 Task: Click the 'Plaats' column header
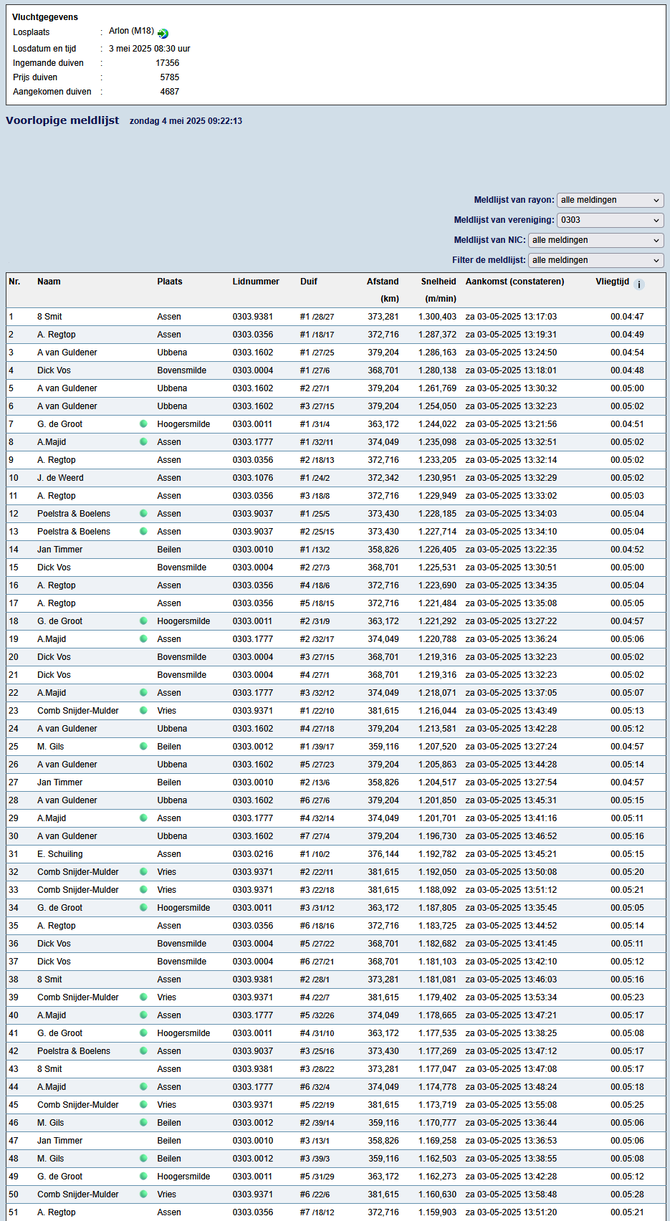[x=170, y=282]
